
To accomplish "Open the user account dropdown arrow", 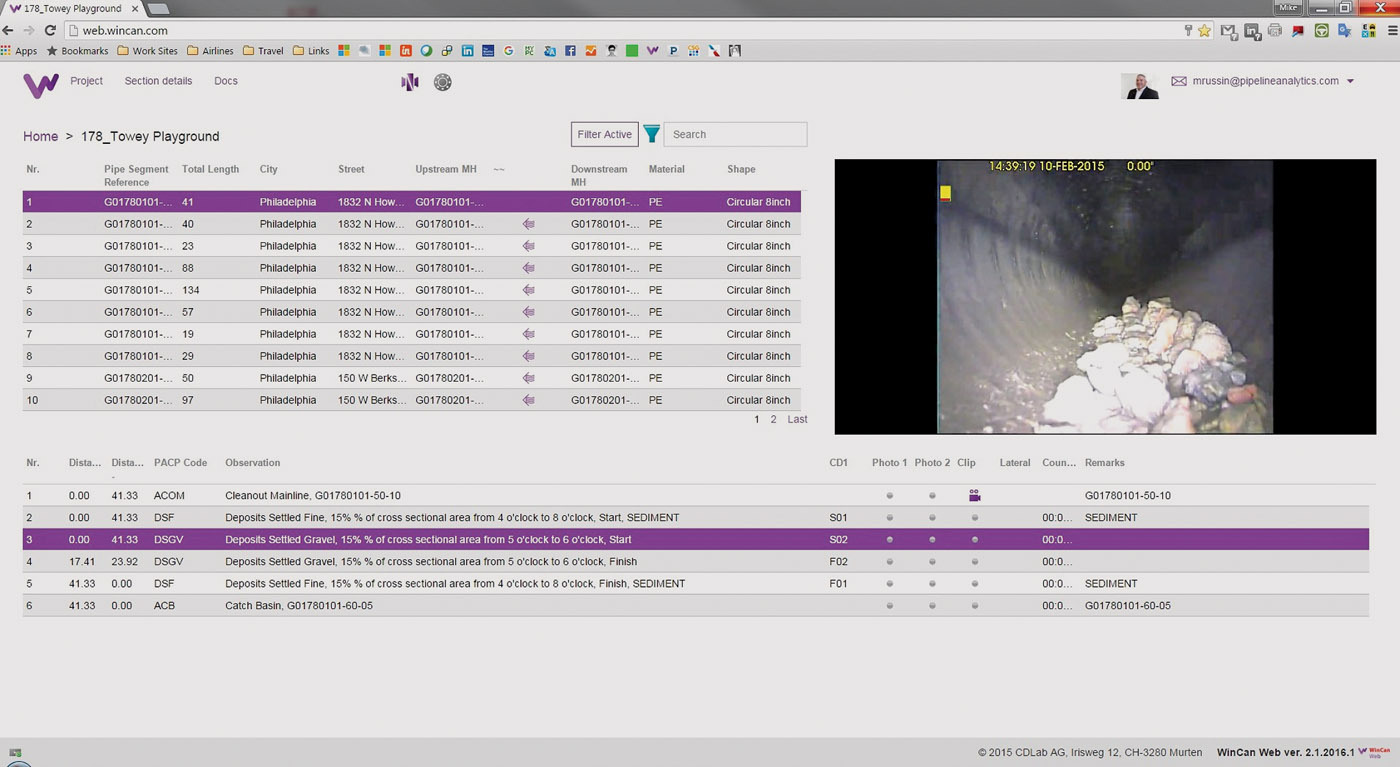I will tap(1351, 82).
